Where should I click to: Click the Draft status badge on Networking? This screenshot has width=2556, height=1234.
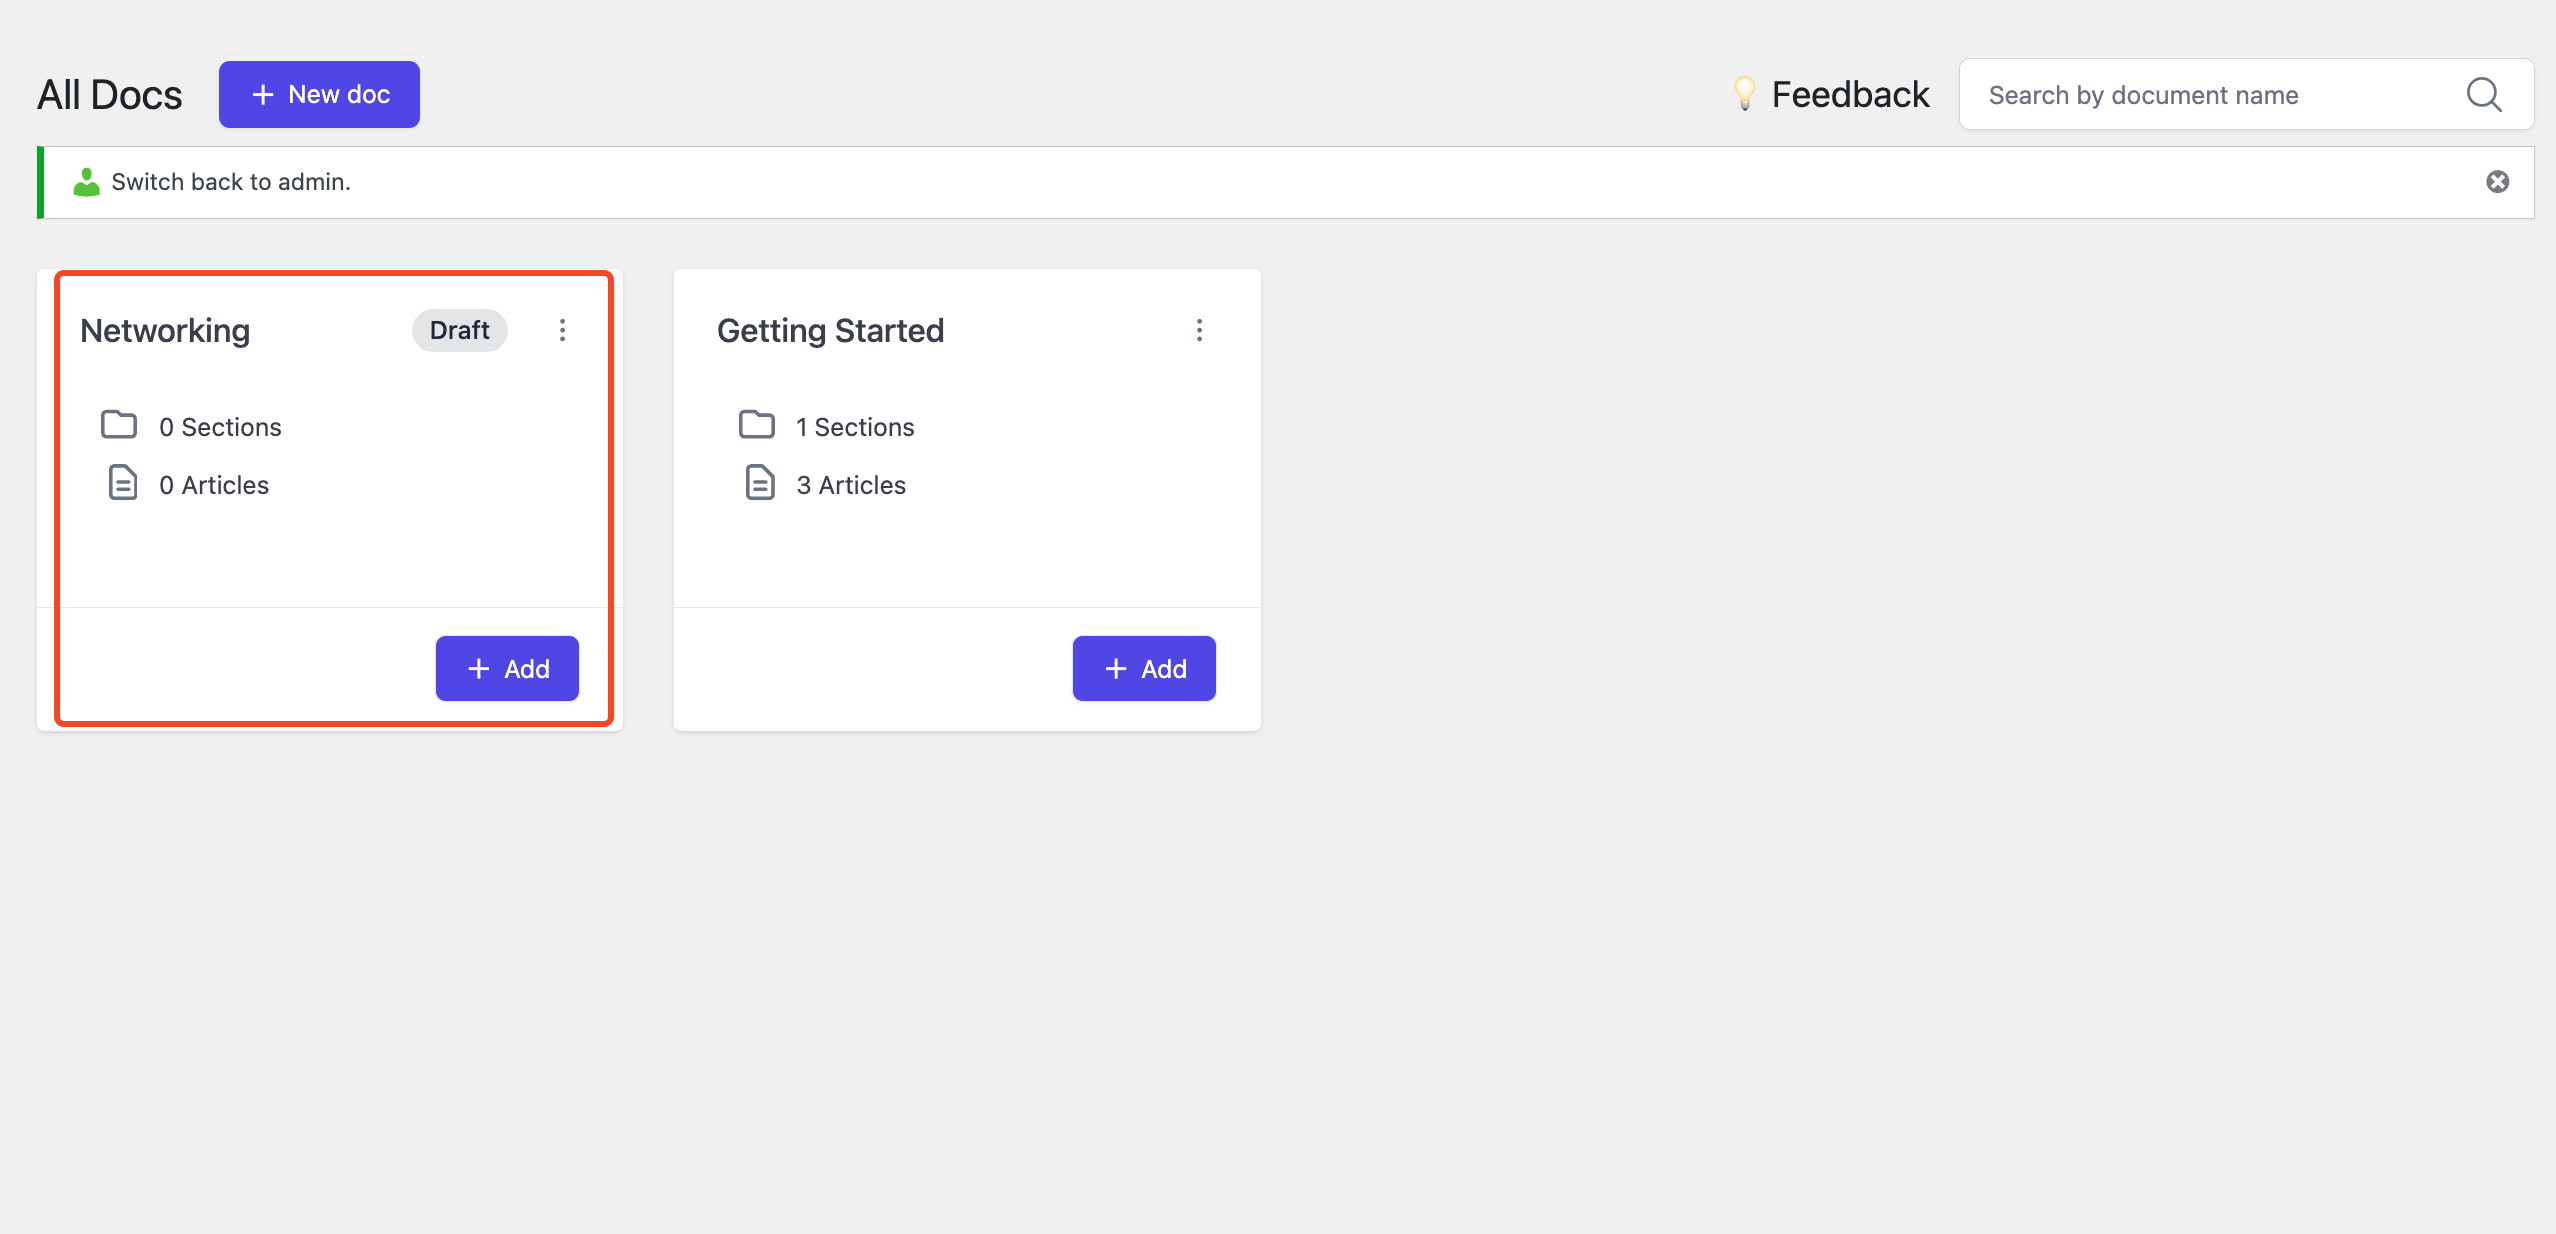[460, 331]
